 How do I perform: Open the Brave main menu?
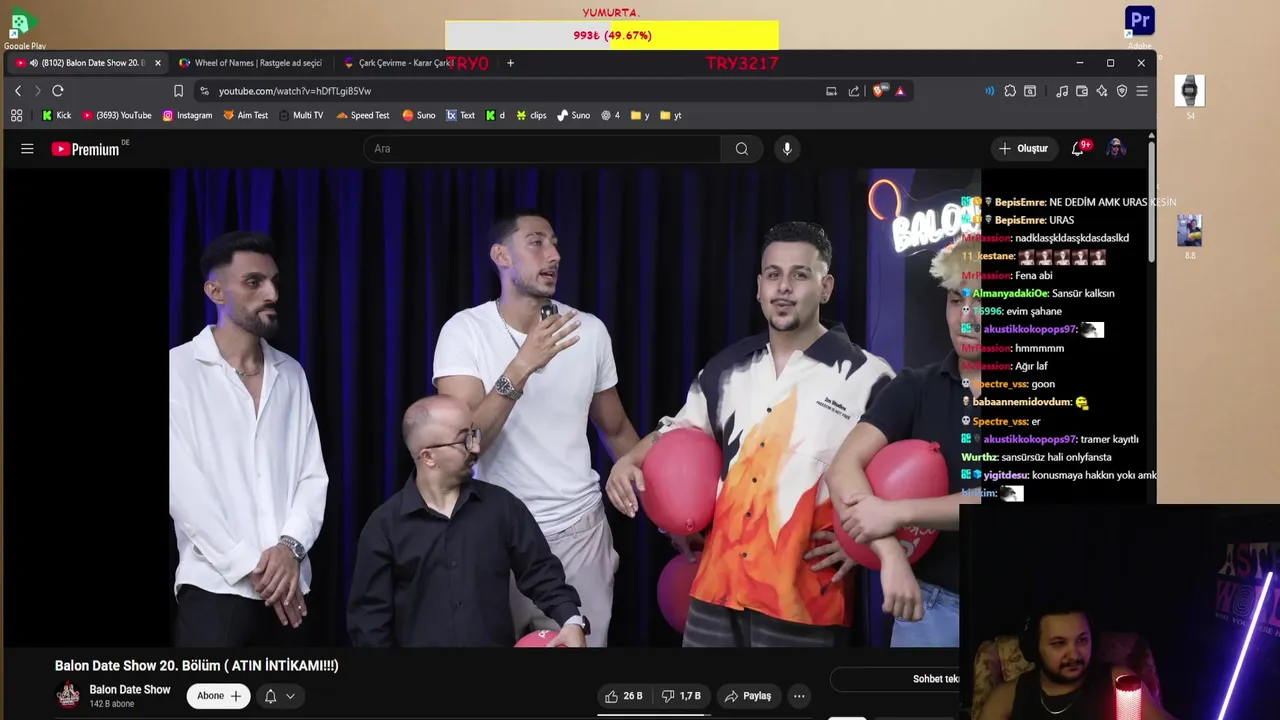pos(1142,91)
